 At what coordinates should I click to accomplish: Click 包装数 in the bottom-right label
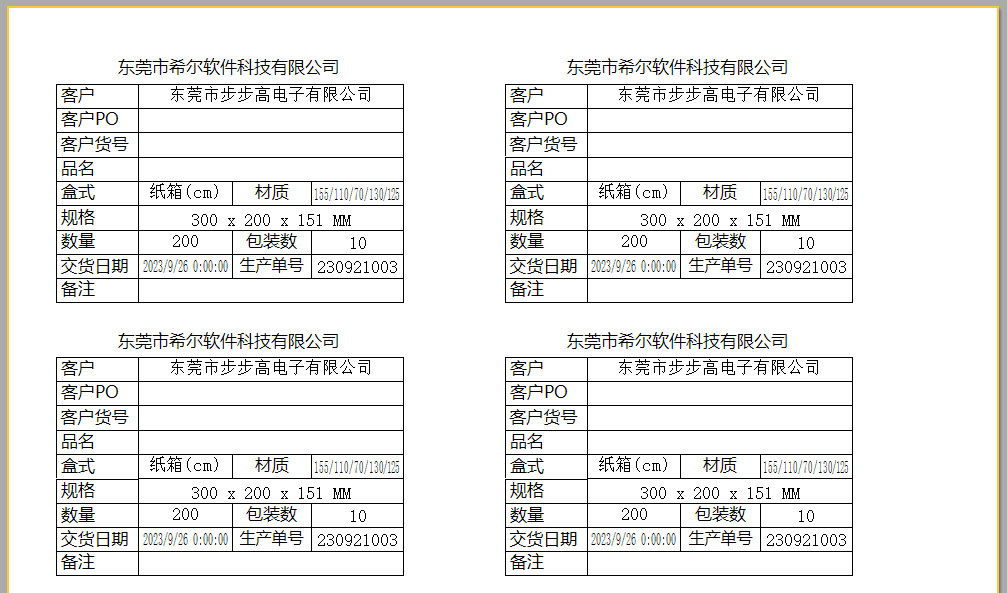pyautogui.click(x=721, y=515)
